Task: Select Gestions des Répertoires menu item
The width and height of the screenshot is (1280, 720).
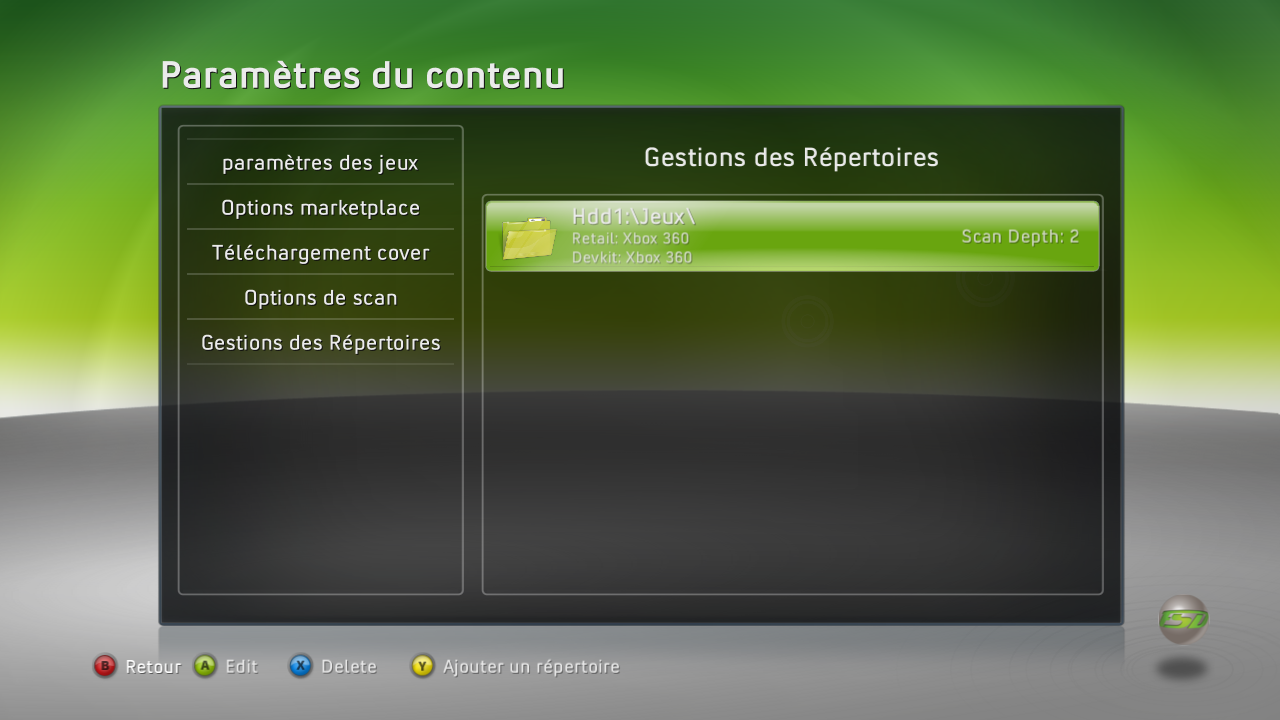Action: (320, 343)
